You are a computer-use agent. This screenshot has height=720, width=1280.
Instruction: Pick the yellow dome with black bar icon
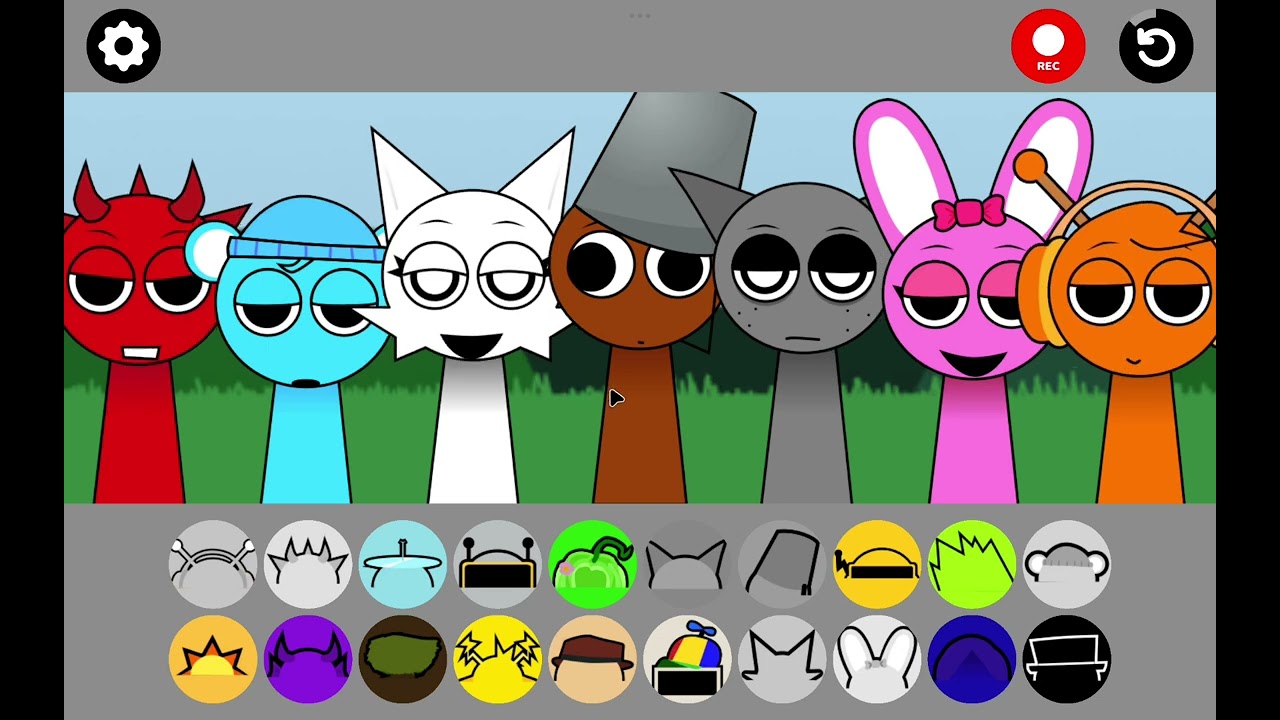click(x=877, y=564)
